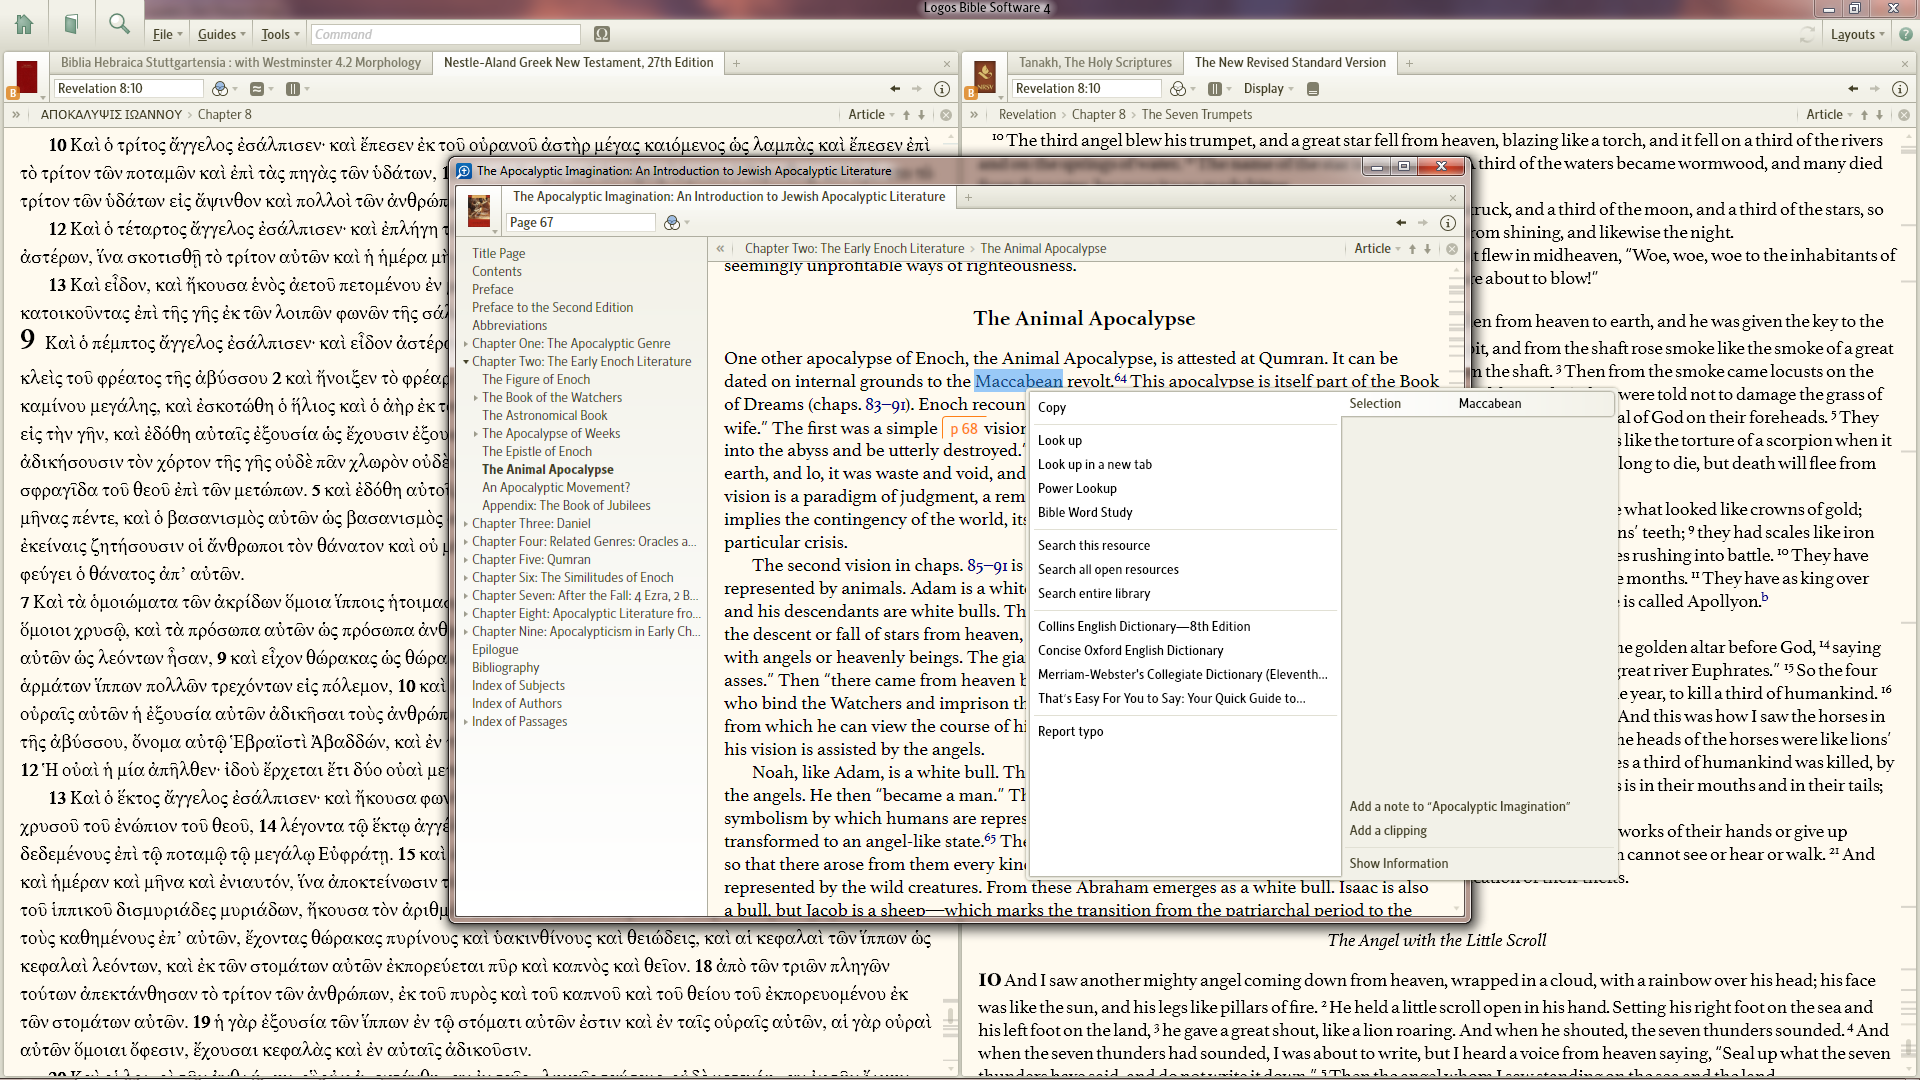1920x1080 pixels.
Task: Open Article dropdown in Apocalyptic Imagination window
Action: (x=1378, y=249)
